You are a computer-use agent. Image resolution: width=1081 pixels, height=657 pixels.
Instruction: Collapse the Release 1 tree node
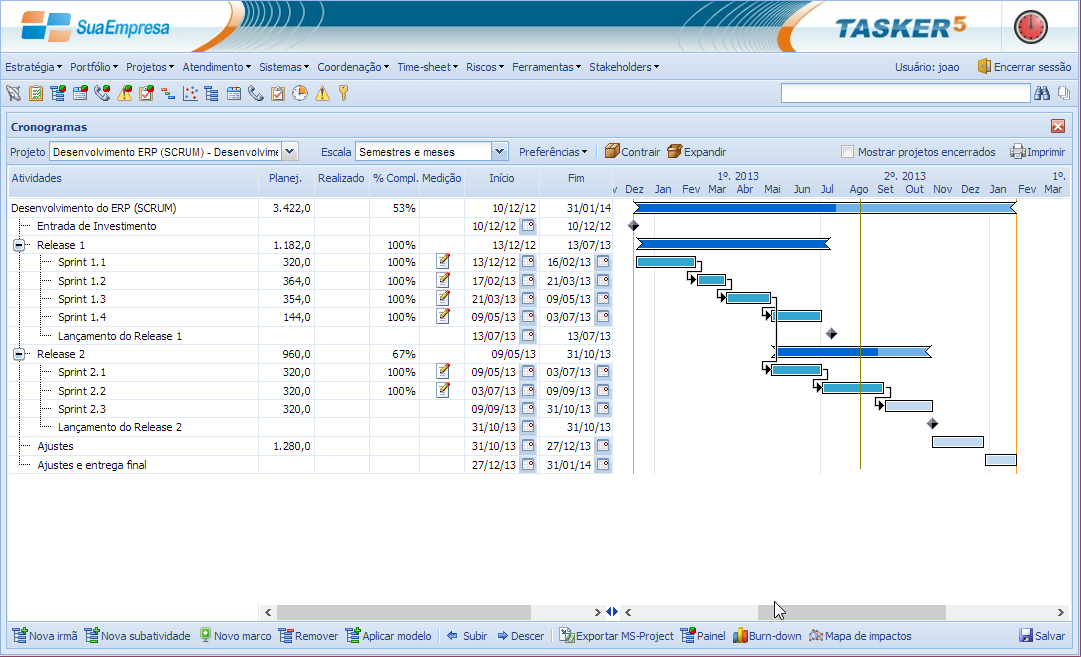point(19,245)
